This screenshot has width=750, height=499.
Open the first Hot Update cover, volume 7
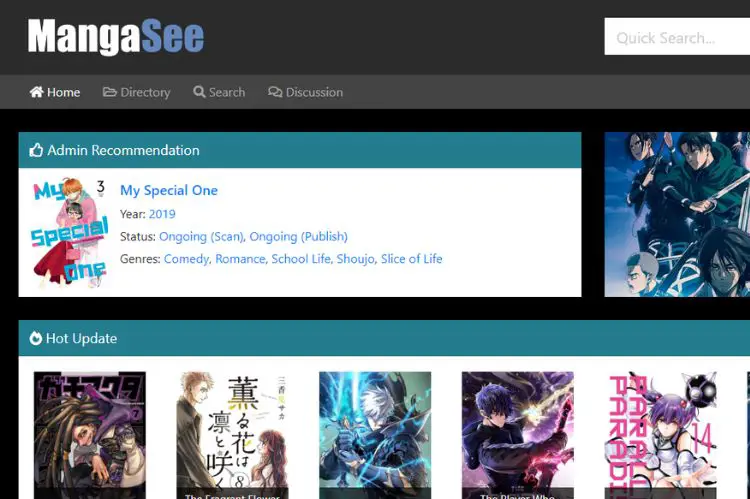pos(90,435)
